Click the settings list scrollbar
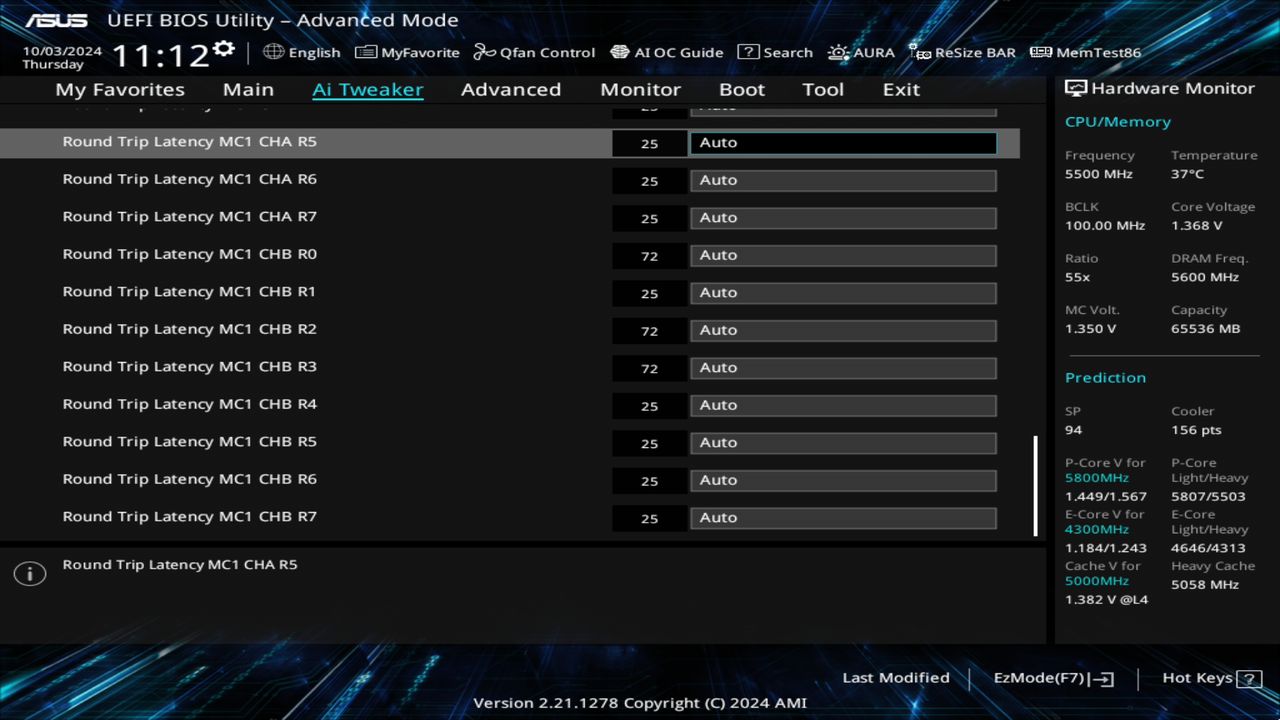This screenshot has height=720, width=1280. tap(1037, 485)
